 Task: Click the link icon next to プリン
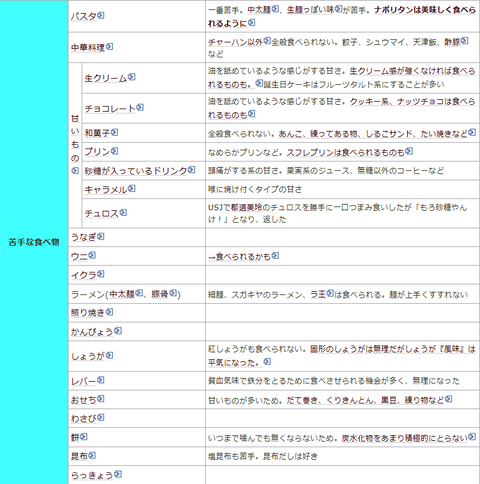(x=114, y=151)
